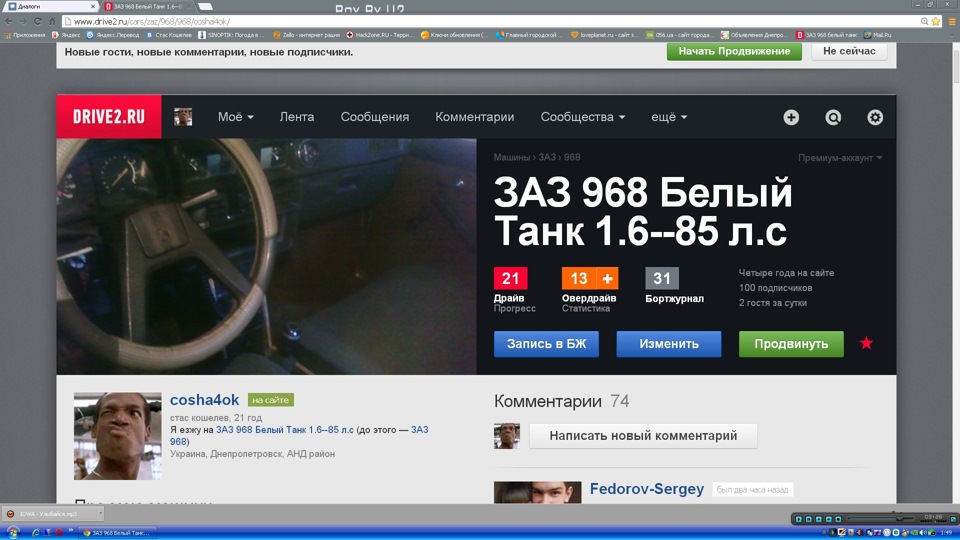Viewport: 960px width, 540px height.
Task: Open the car steering wheel photo
Action: (266, 257)
